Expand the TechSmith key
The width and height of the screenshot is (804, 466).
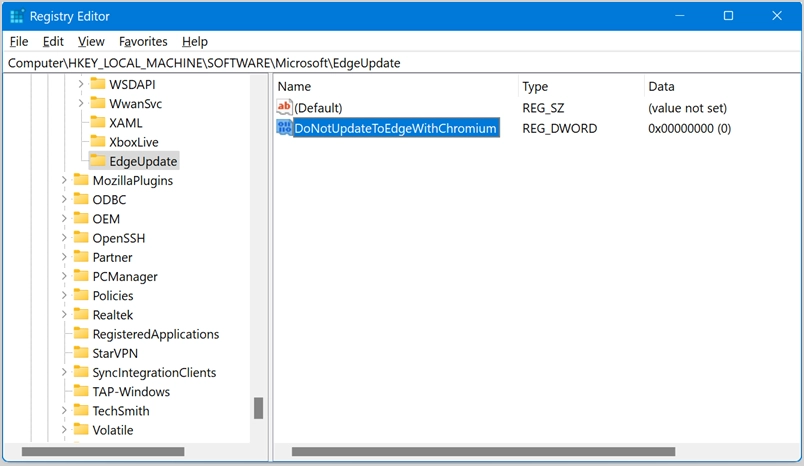(x=64, y=411)
